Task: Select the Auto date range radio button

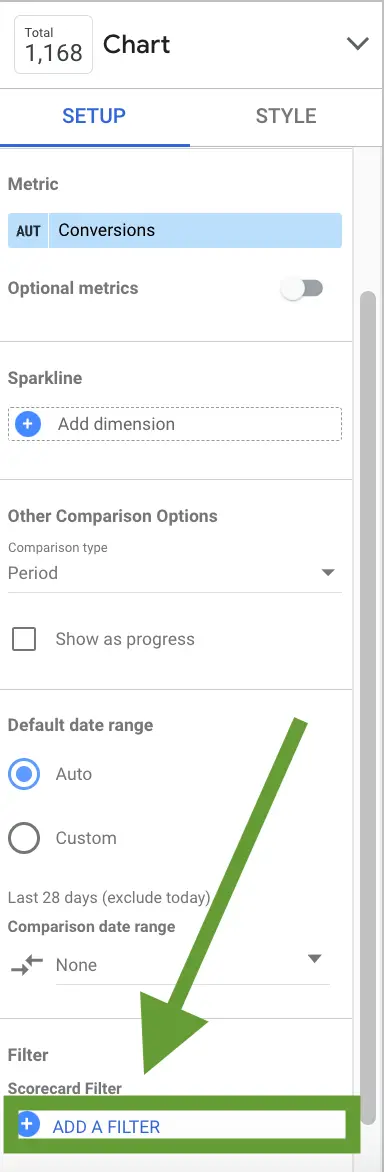Action: [24, 774]
